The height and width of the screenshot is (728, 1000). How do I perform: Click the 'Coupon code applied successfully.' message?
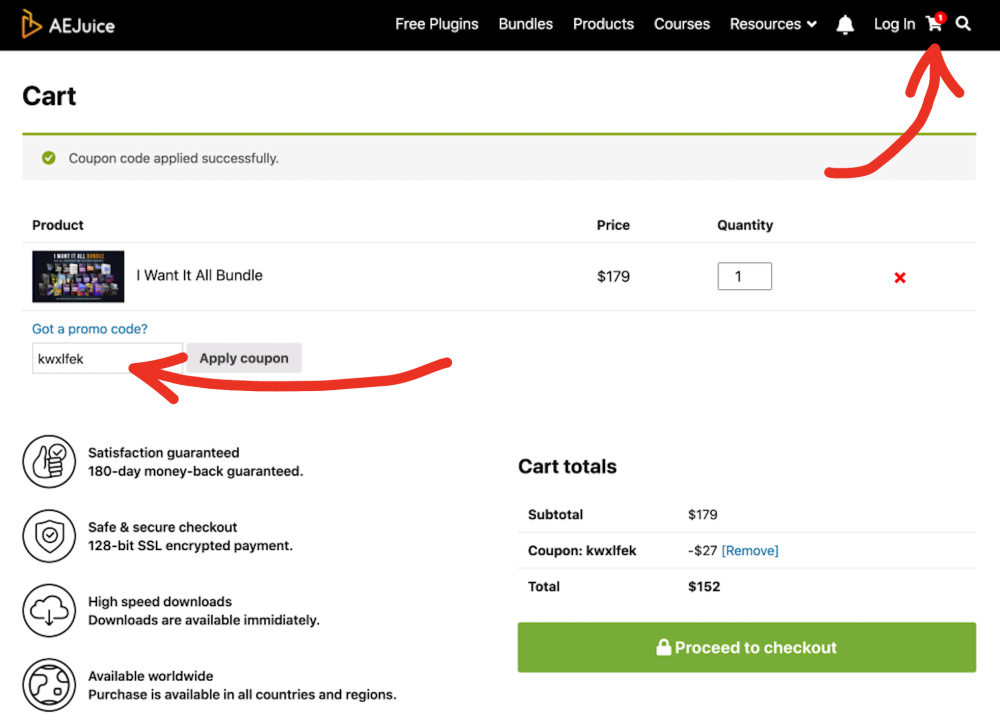click(x=173, y=158)
